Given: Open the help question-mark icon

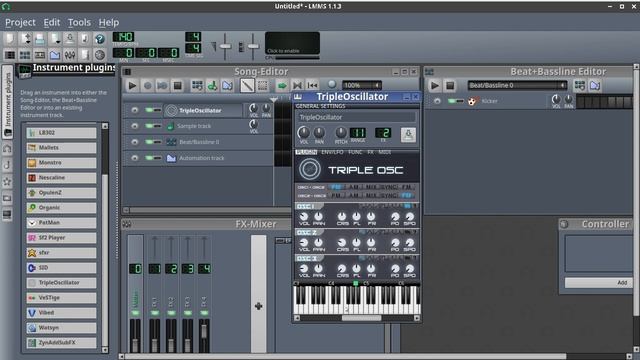Looking at the screenshot, I should (100, 39).
